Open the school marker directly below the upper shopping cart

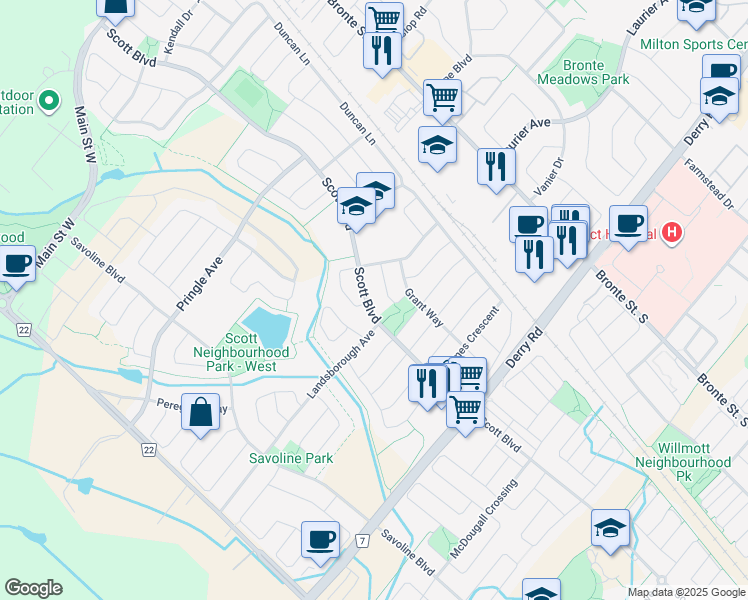(437, 146)
